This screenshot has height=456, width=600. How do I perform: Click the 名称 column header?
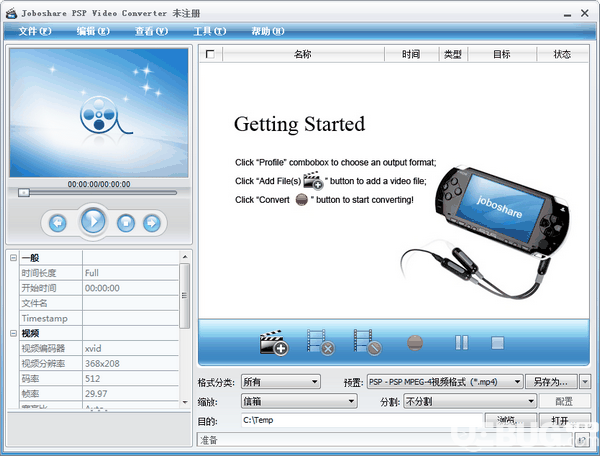pyautogui.click(x=303, y=54)
